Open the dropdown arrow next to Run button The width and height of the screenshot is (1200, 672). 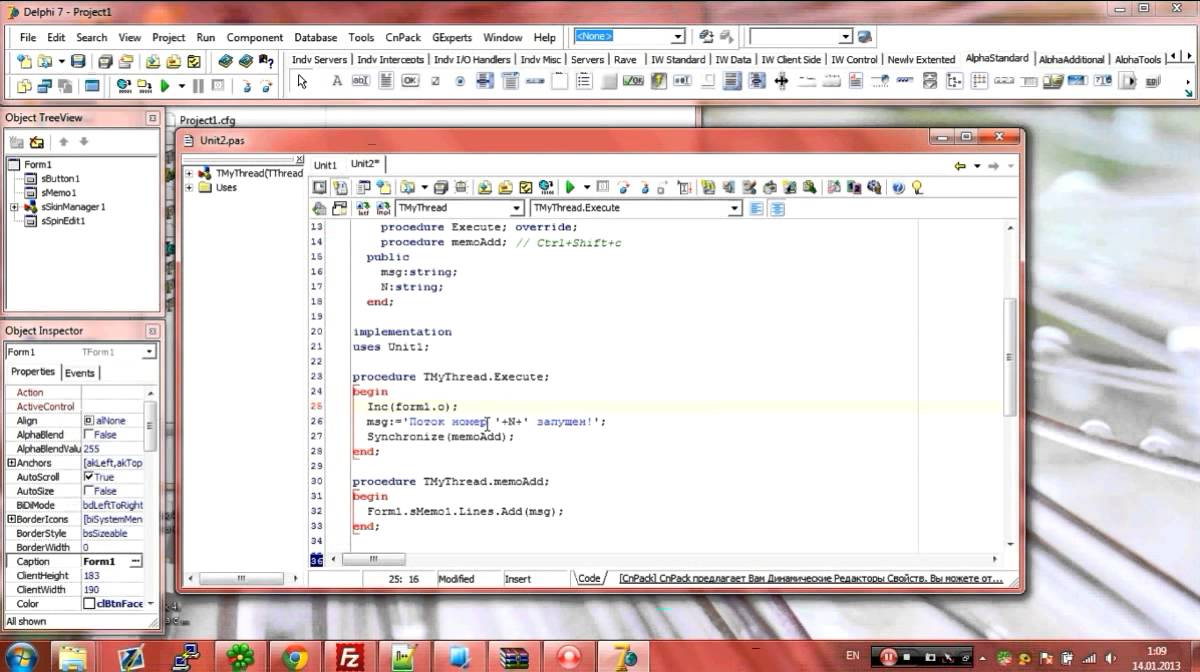(x=181, y=87)
